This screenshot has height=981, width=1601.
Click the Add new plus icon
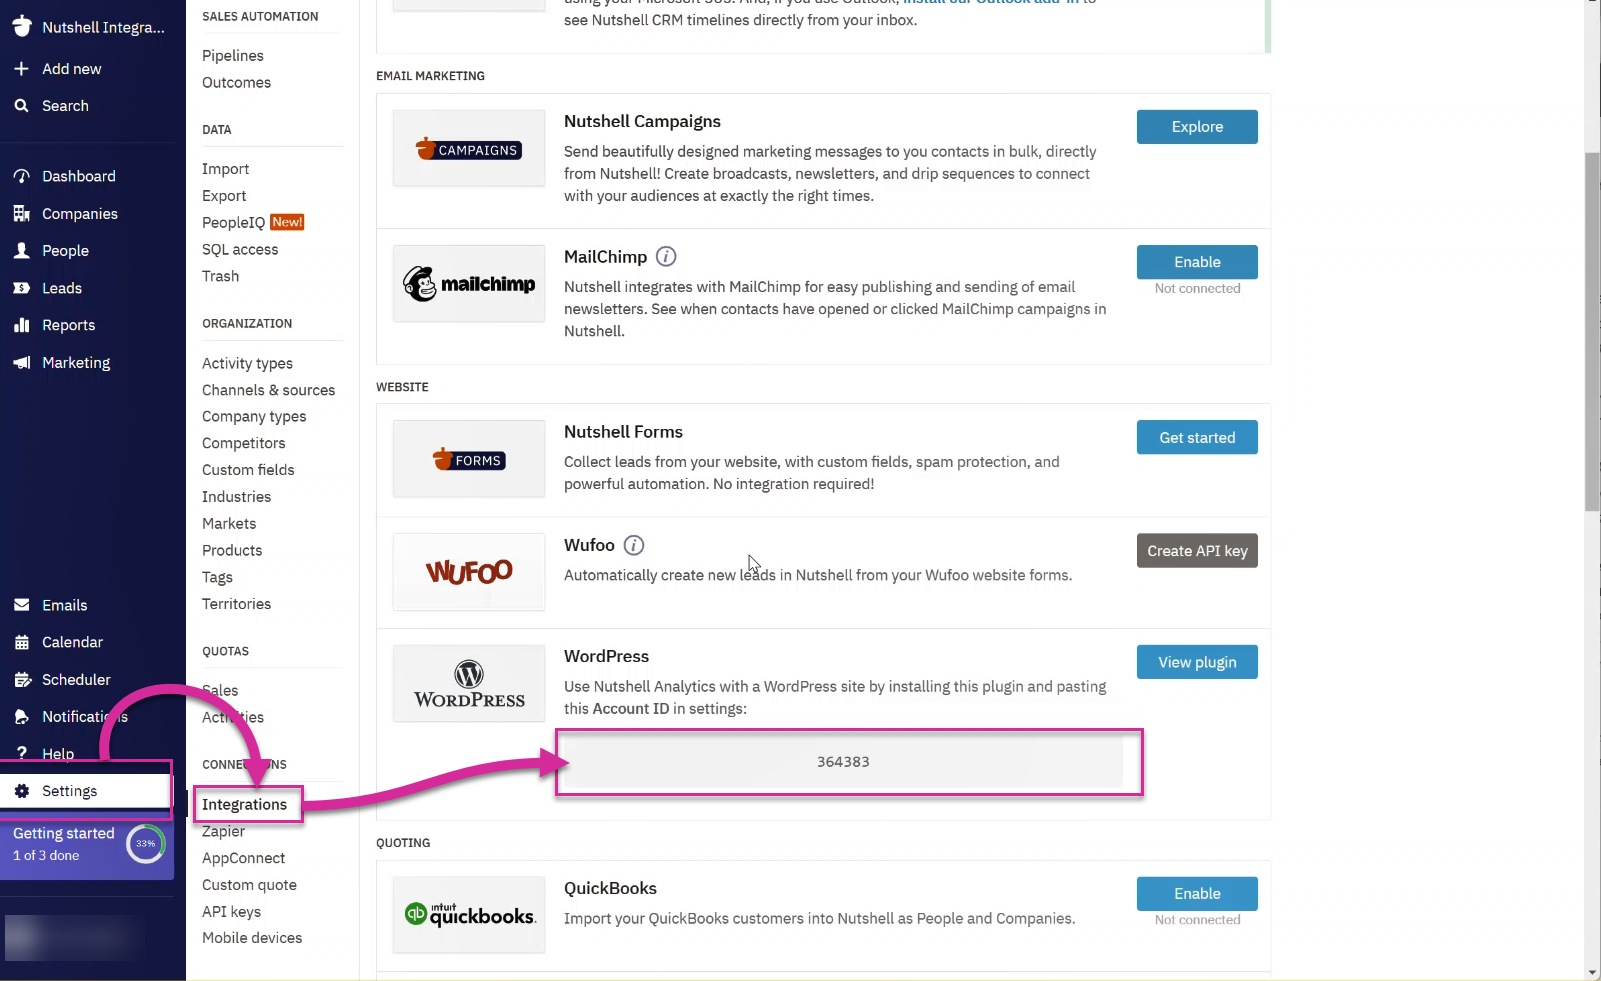coord(21,68)
